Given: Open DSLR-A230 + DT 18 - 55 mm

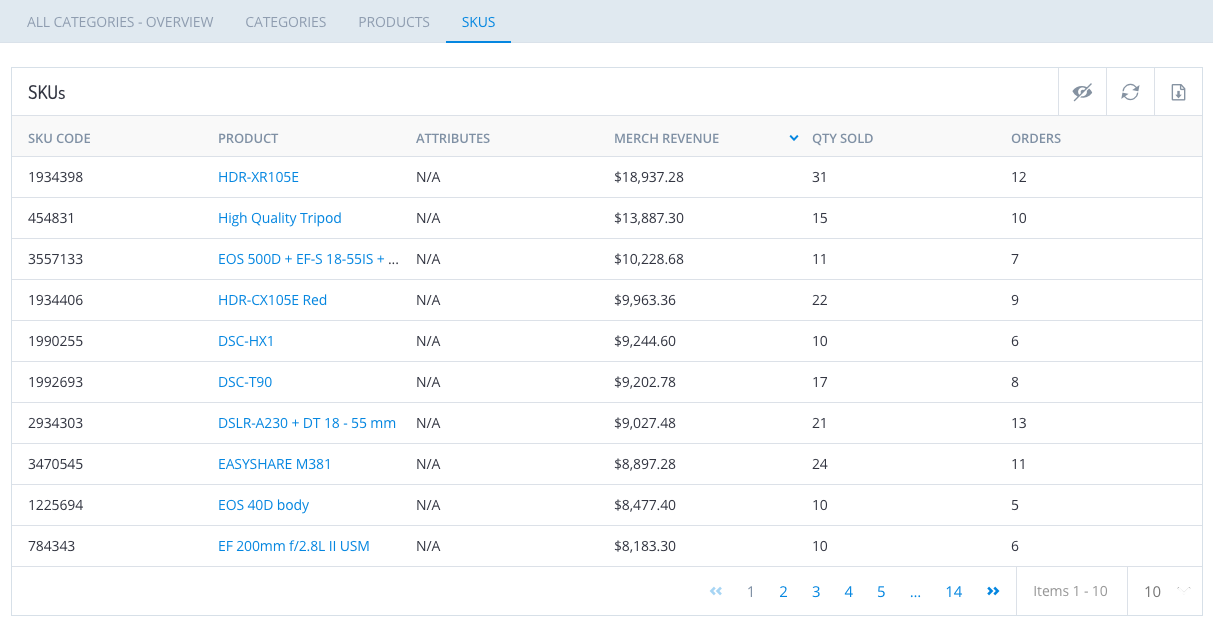Looking at the screenshot, I should pyautogui.click(x=307, y=423).
